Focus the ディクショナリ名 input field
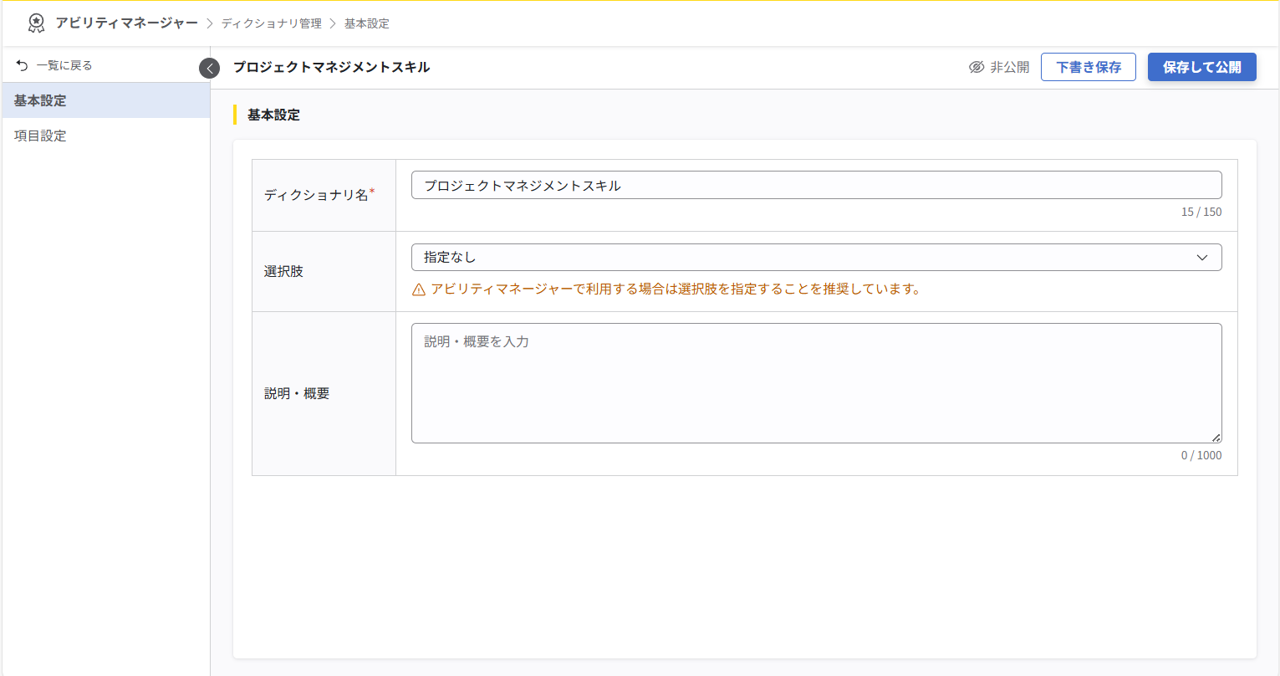Screen dimensions: 1280x676 coord(816,184)
